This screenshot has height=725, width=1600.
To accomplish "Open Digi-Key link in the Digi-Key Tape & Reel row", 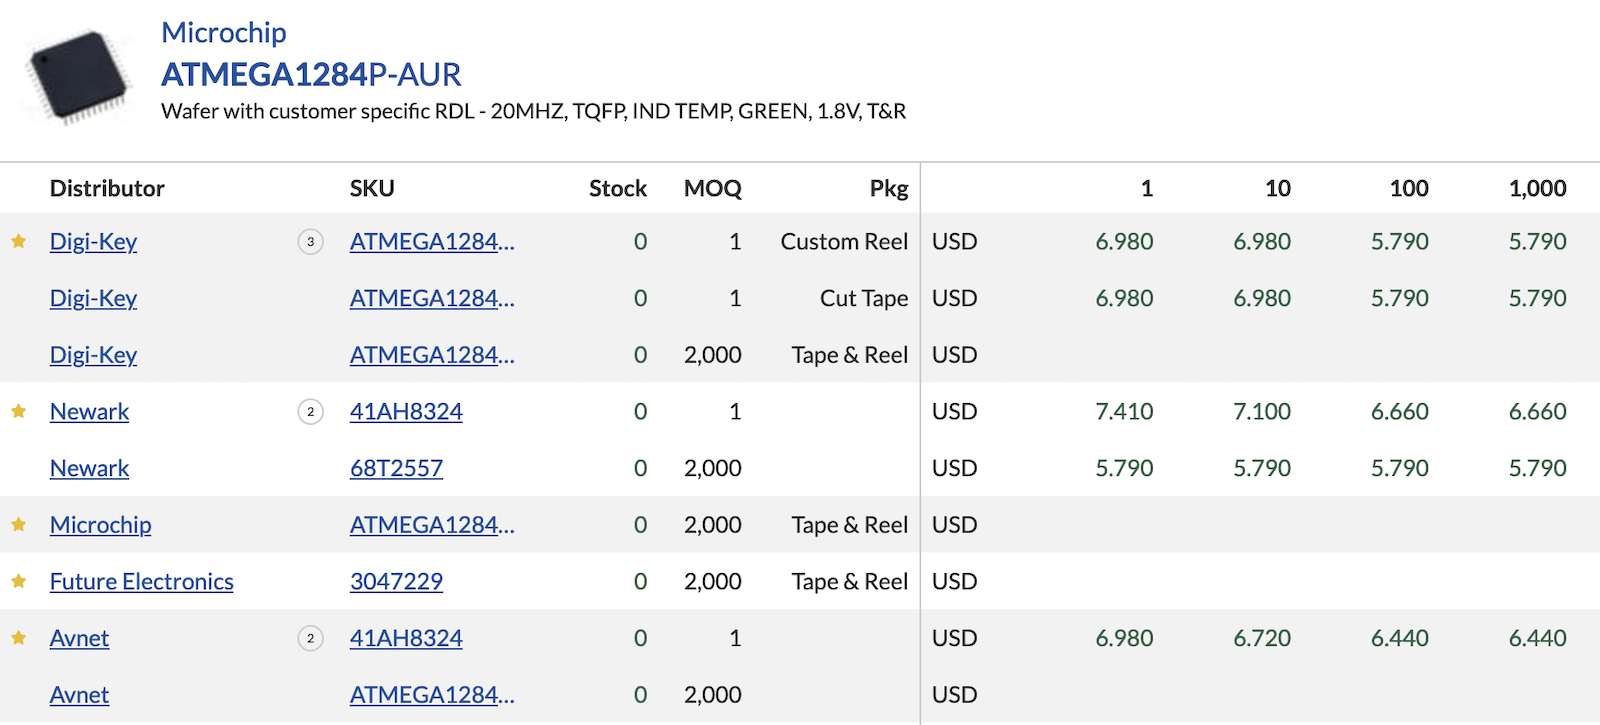I will (x=93, y=355).
